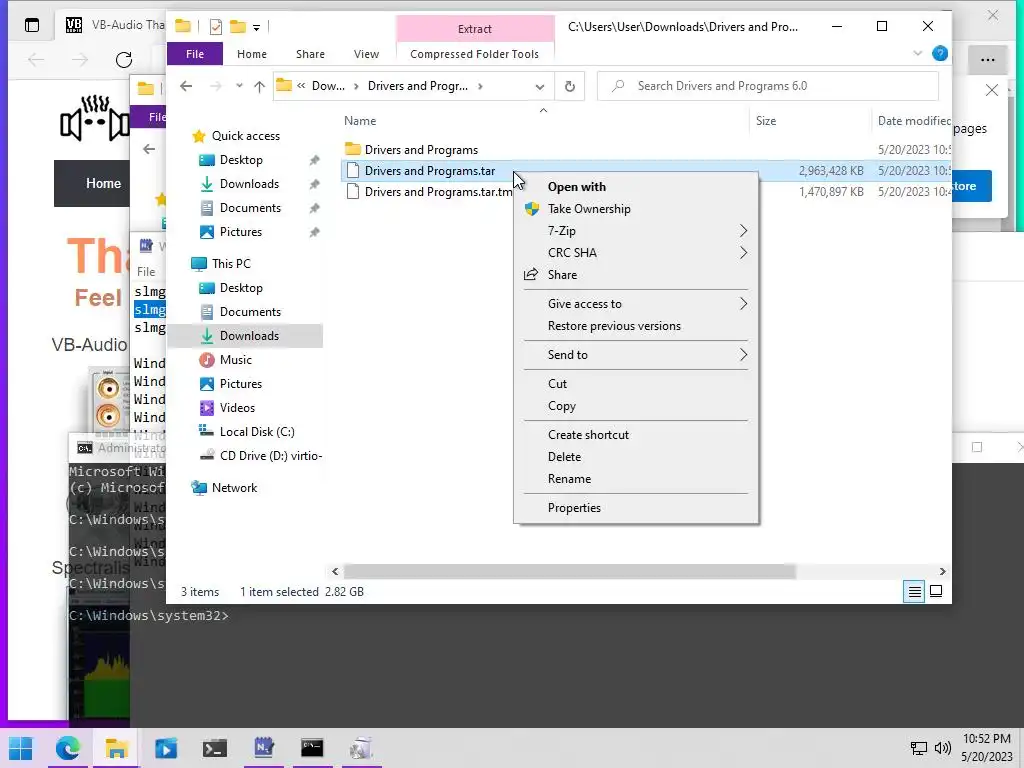
Task: Select Network in navigation pane
Action: pyautogui.click(x=234, y=488)
